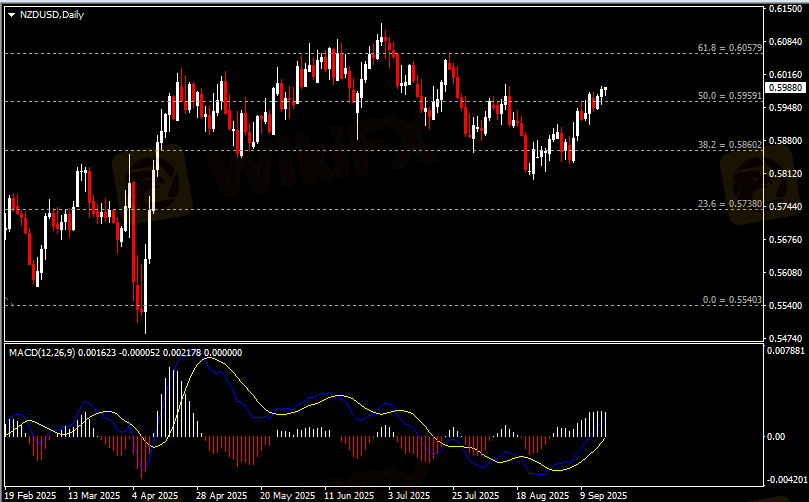The image size is (809, 502).
Task: Select the 61.8 Fibonacci level label
Action: point(729,48)
